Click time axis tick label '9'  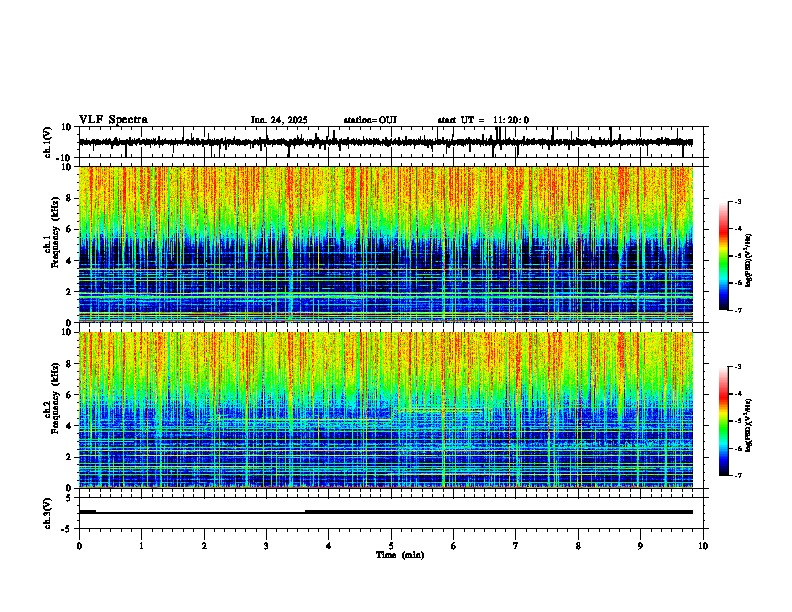click(640, 546)
